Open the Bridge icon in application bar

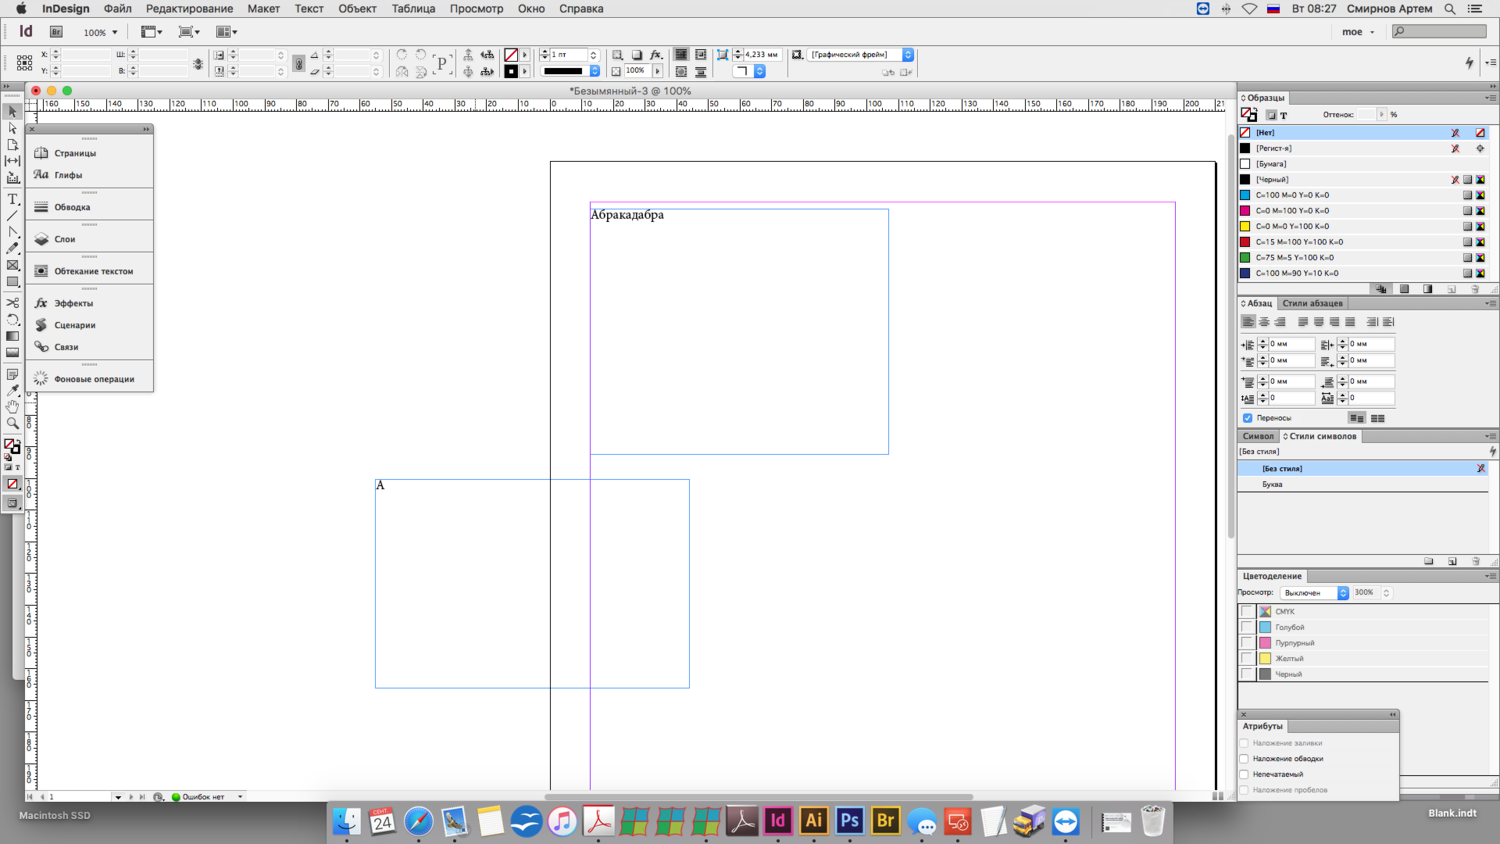coord(56,32)
